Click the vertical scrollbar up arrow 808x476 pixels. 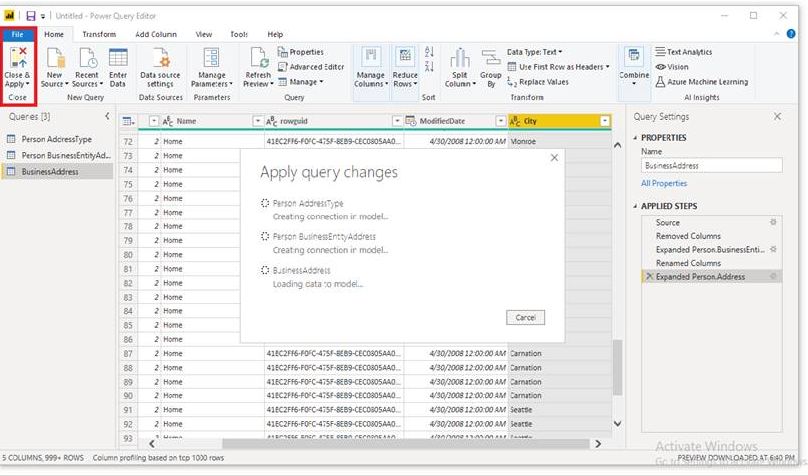617,145
